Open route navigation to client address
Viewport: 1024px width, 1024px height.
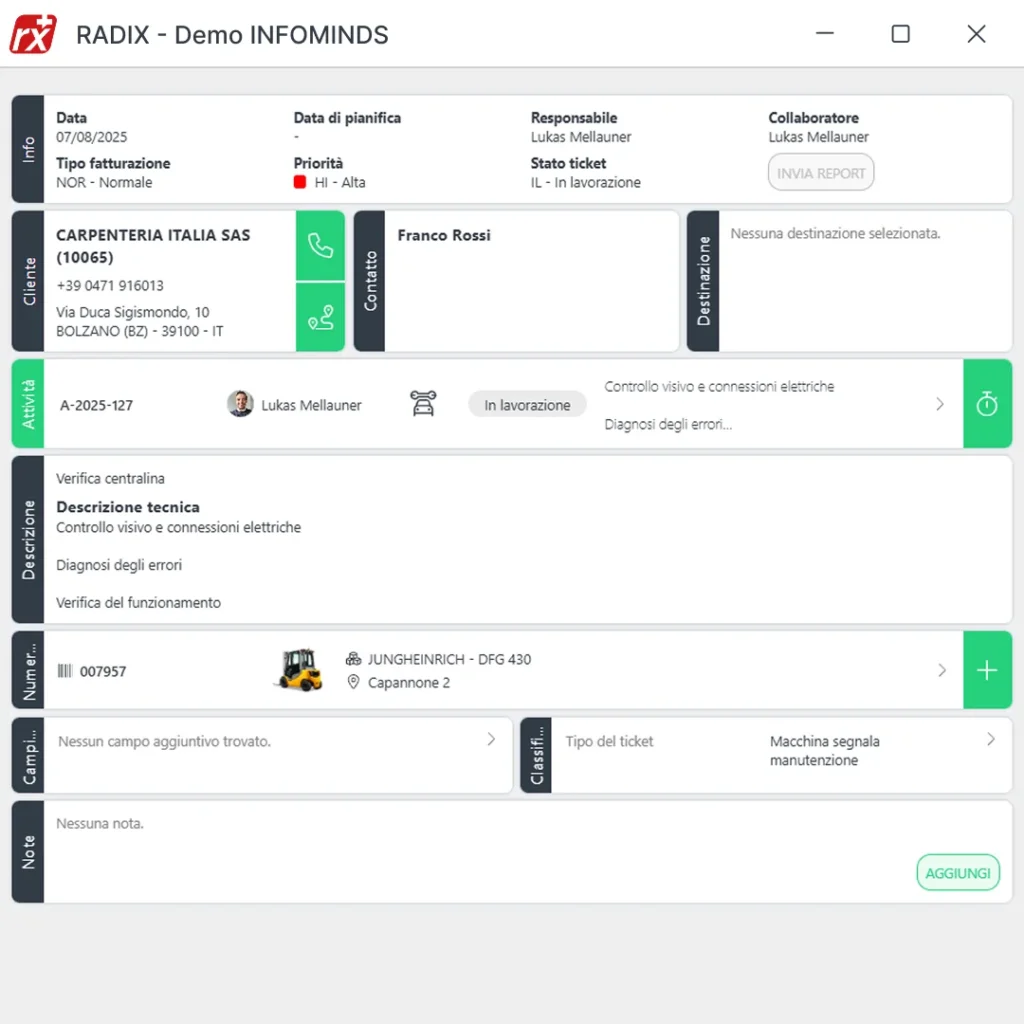pos(320,317)
